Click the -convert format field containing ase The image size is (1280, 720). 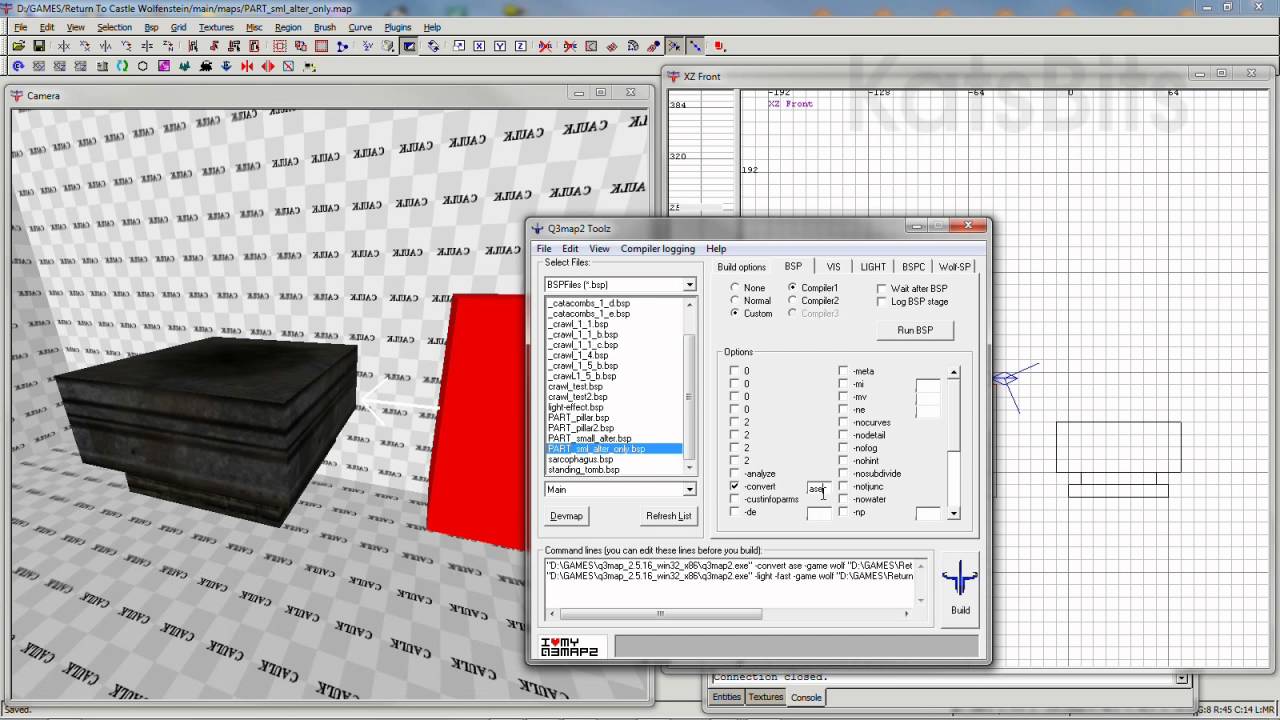click(x=818, y=489)
